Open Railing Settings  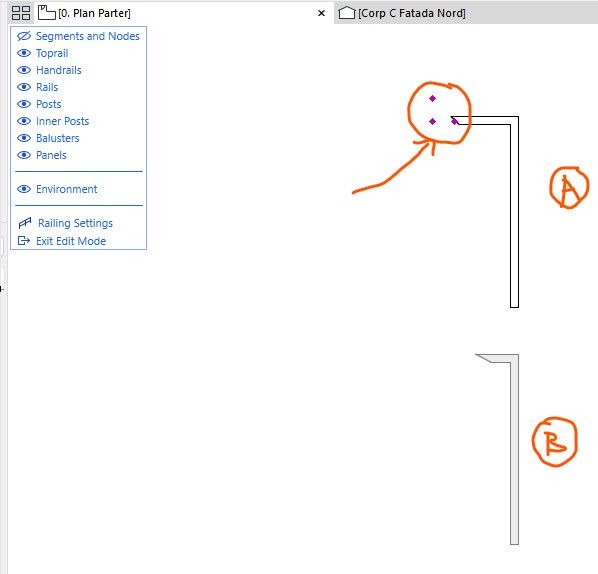click(75, 223)
